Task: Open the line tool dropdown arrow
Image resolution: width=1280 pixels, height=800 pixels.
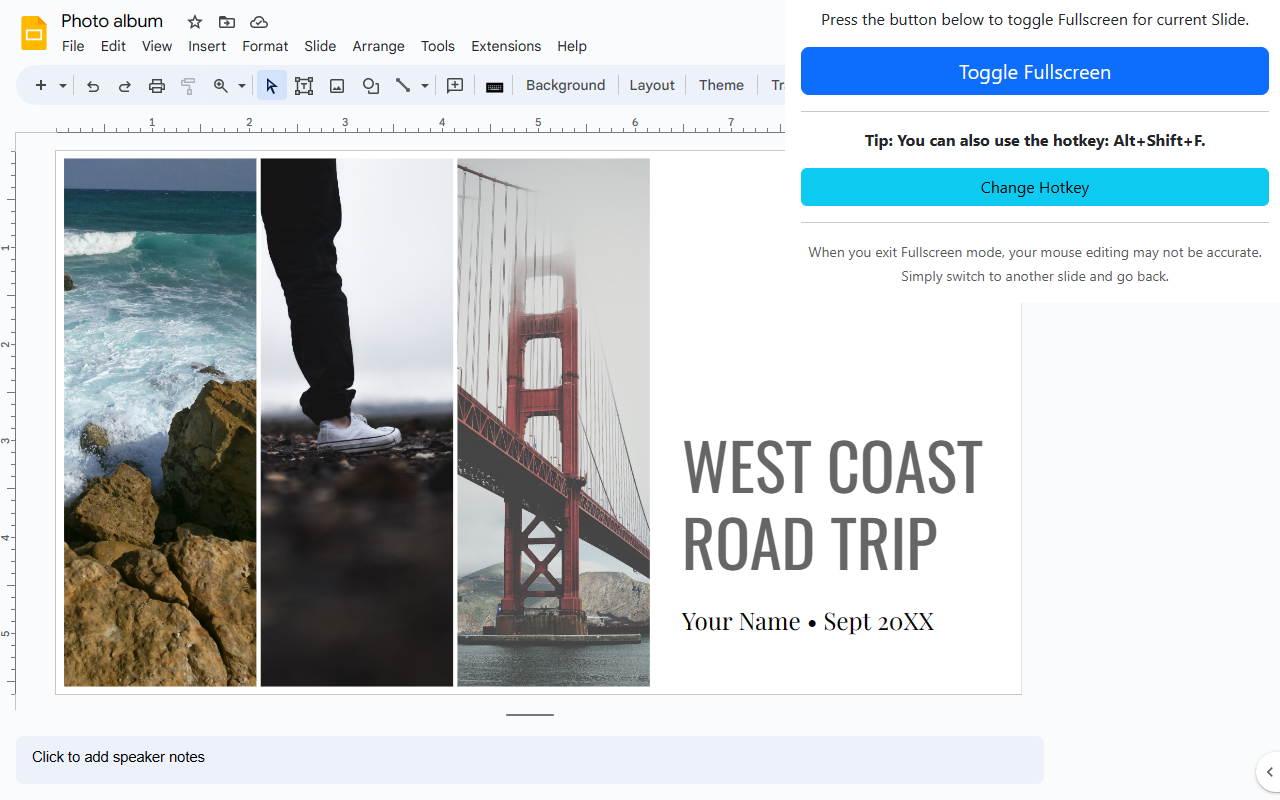Action: [x=425, y=86]
